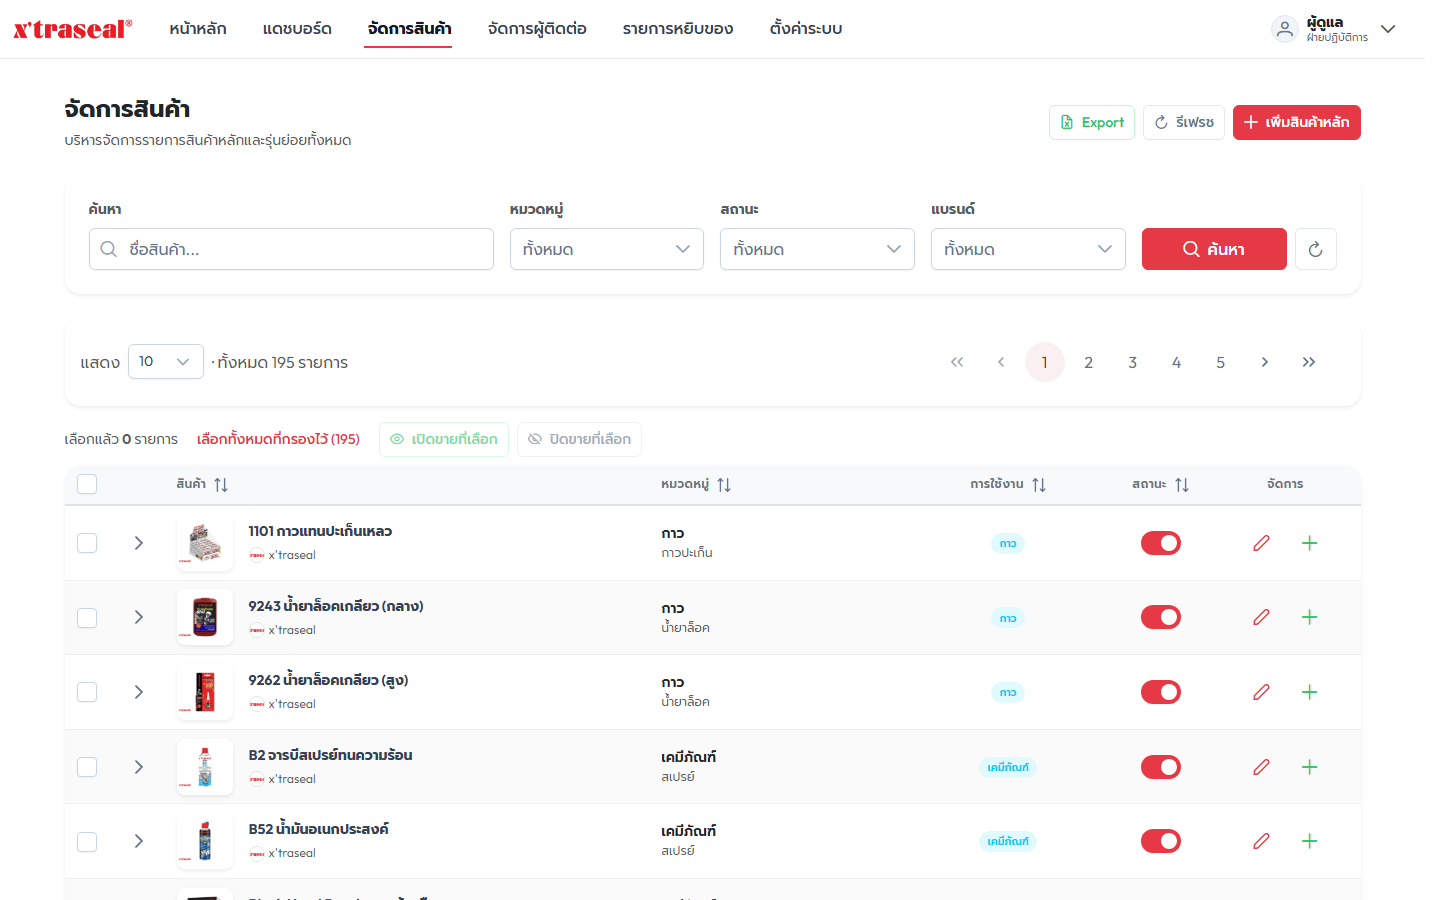The width and height of the screenshot is (1440, 900).
Task: Click plus icon for B52 น้ำมันอเนกประสงค์
Action: (1309, 841)
